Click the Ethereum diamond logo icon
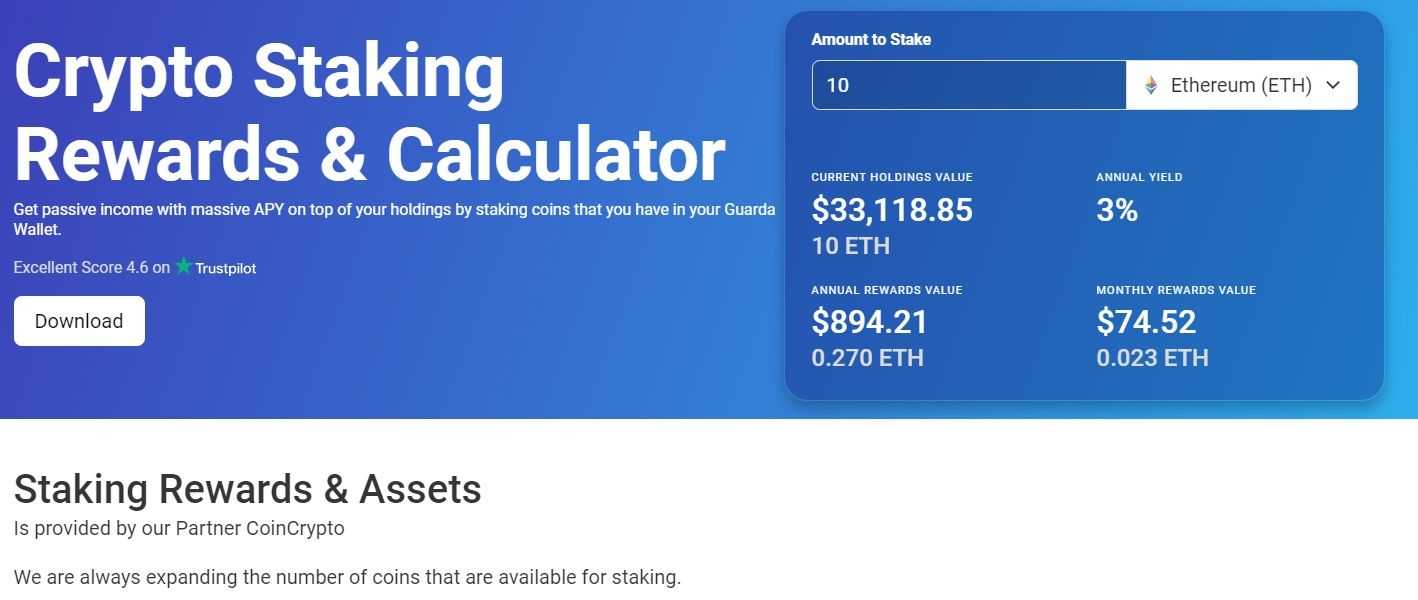Viewport: 1418px width, 600px height. [1150, 85]
